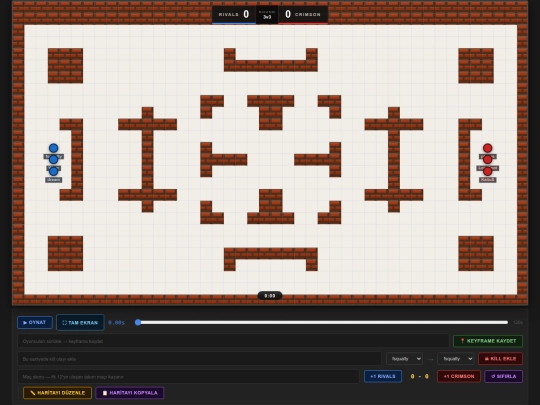Viewport: 540px width, 405px height.
Task: Open the victim player dropdown
Action: tap(456, 359)
